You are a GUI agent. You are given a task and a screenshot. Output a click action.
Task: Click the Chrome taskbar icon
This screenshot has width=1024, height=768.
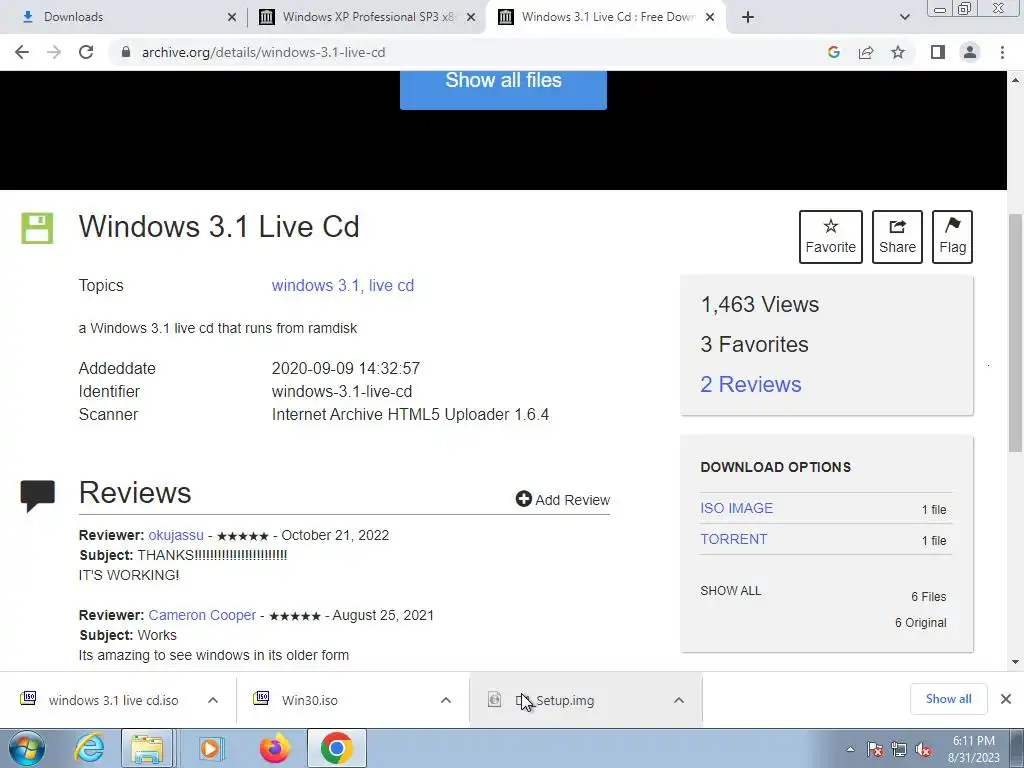coord(336,748)
